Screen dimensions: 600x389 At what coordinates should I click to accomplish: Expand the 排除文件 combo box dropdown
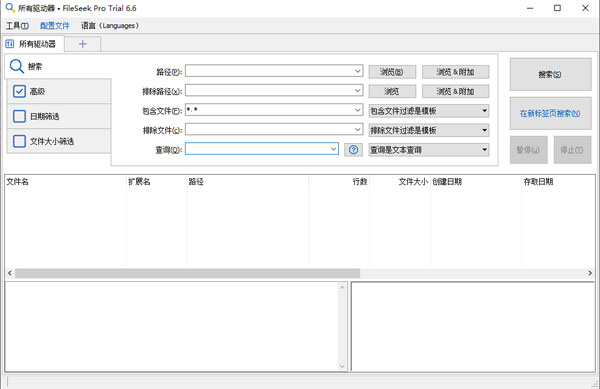[x=357, y=130]
